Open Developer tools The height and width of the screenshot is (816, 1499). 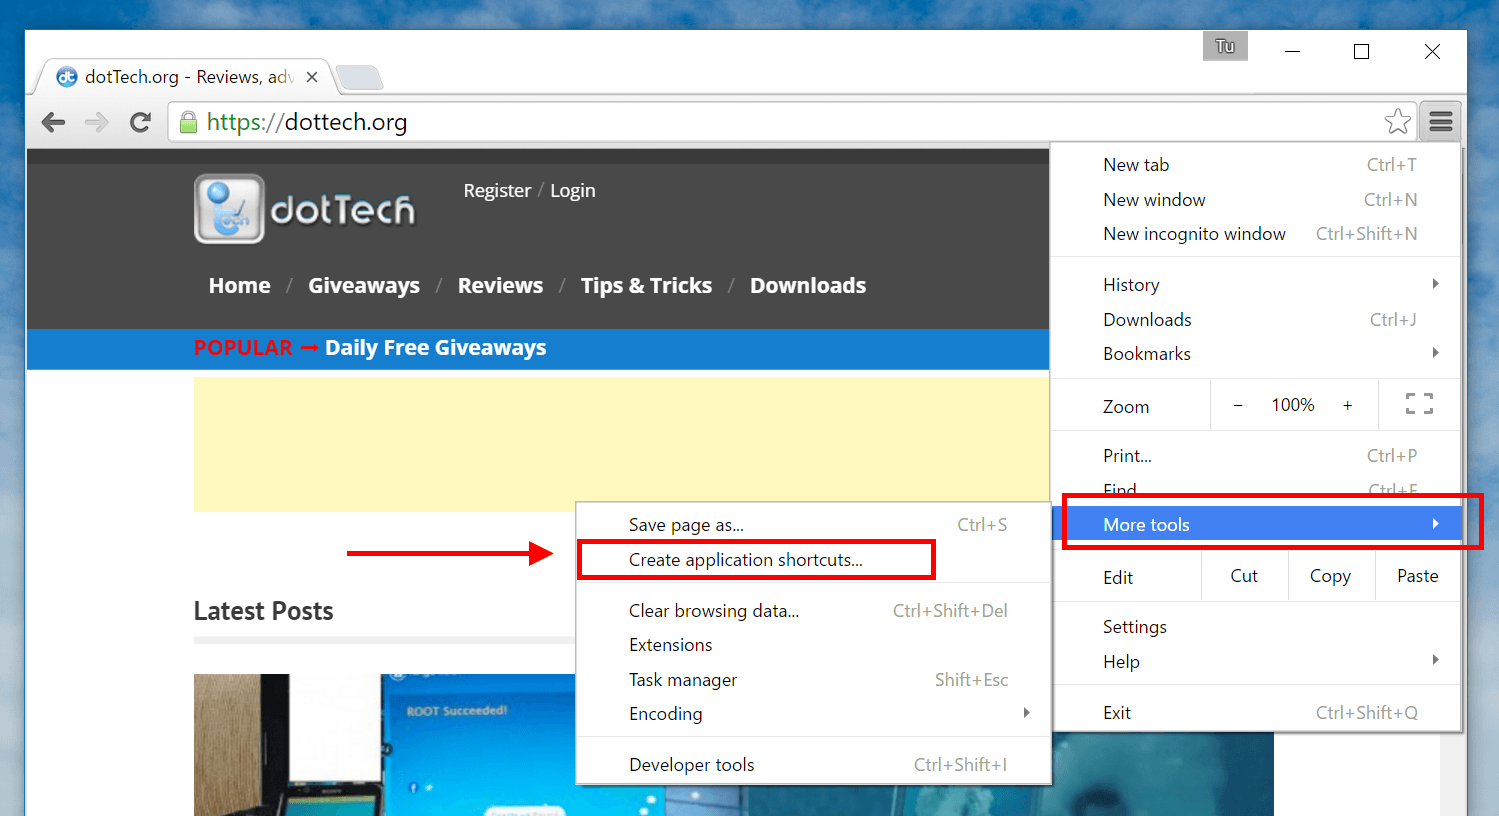[813, 765]
